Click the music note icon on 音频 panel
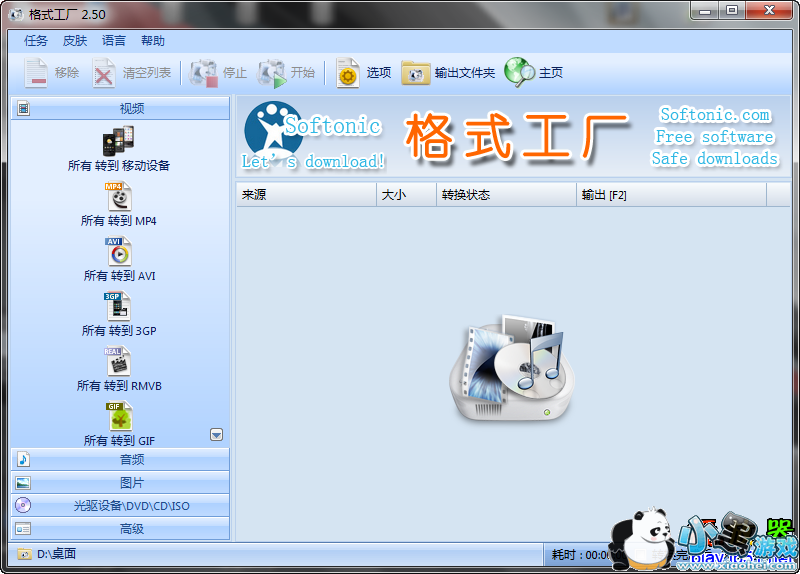Screen dimensions: 800x574 [x=23, y=459]
